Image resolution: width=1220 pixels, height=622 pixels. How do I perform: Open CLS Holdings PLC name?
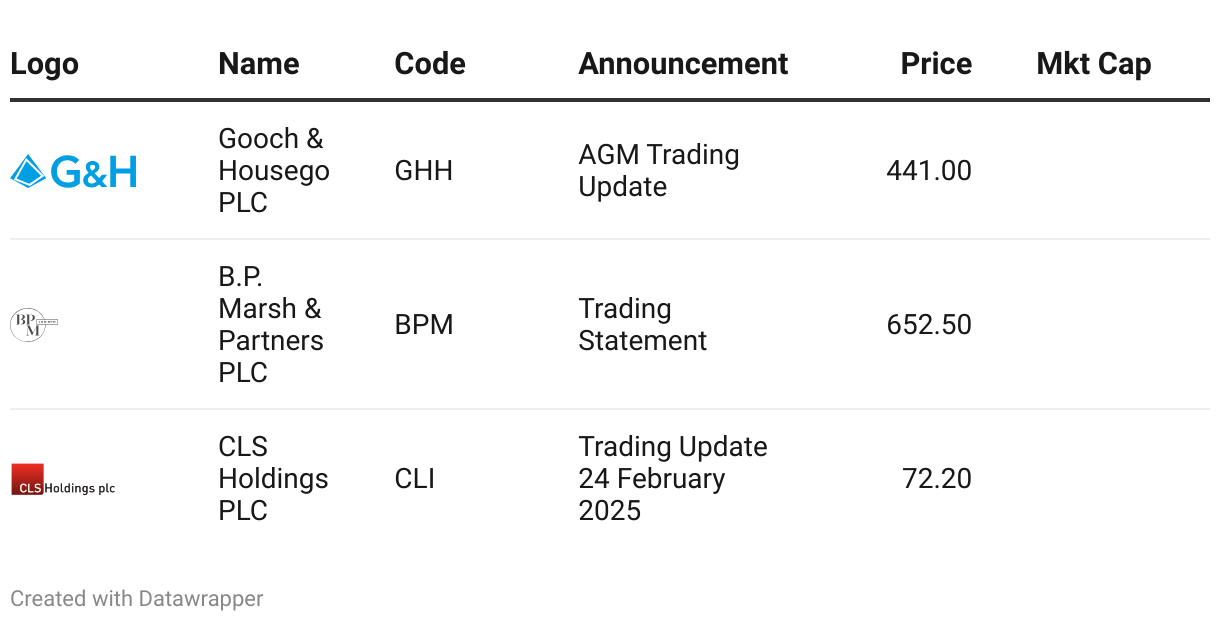coord(273,479)
